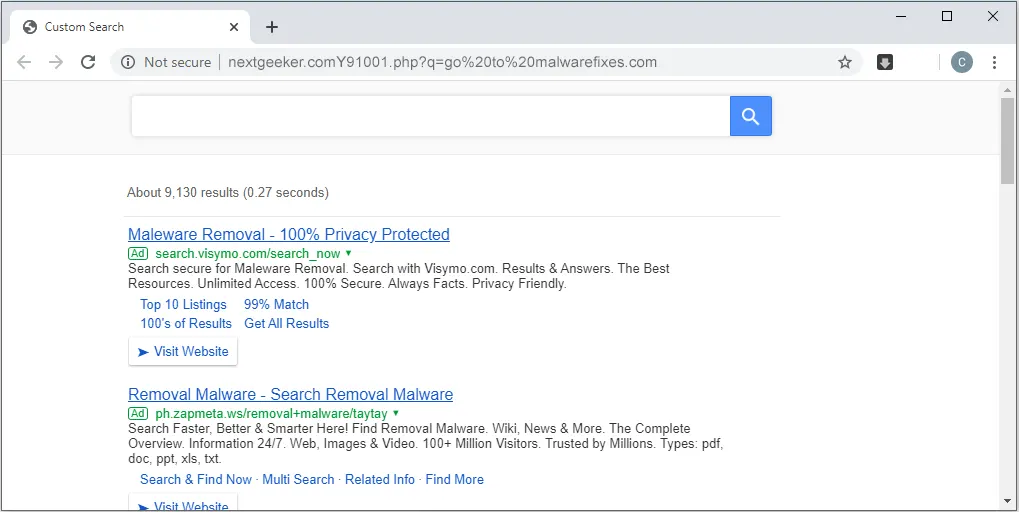Click the Ad badge next to ph.zapmeta.ws

tap(138, 413)
